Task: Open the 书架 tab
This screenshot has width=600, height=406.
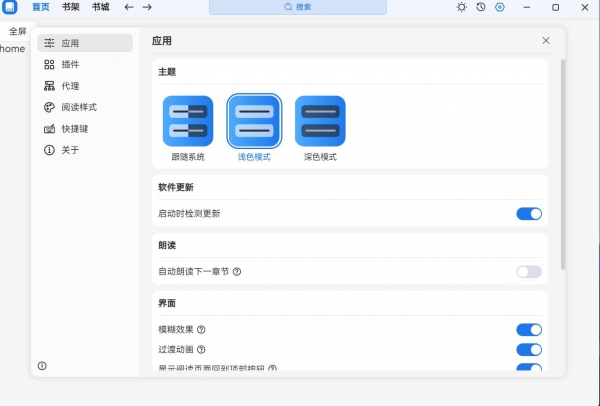Action: pyautogui.click(x=71, y=7)
